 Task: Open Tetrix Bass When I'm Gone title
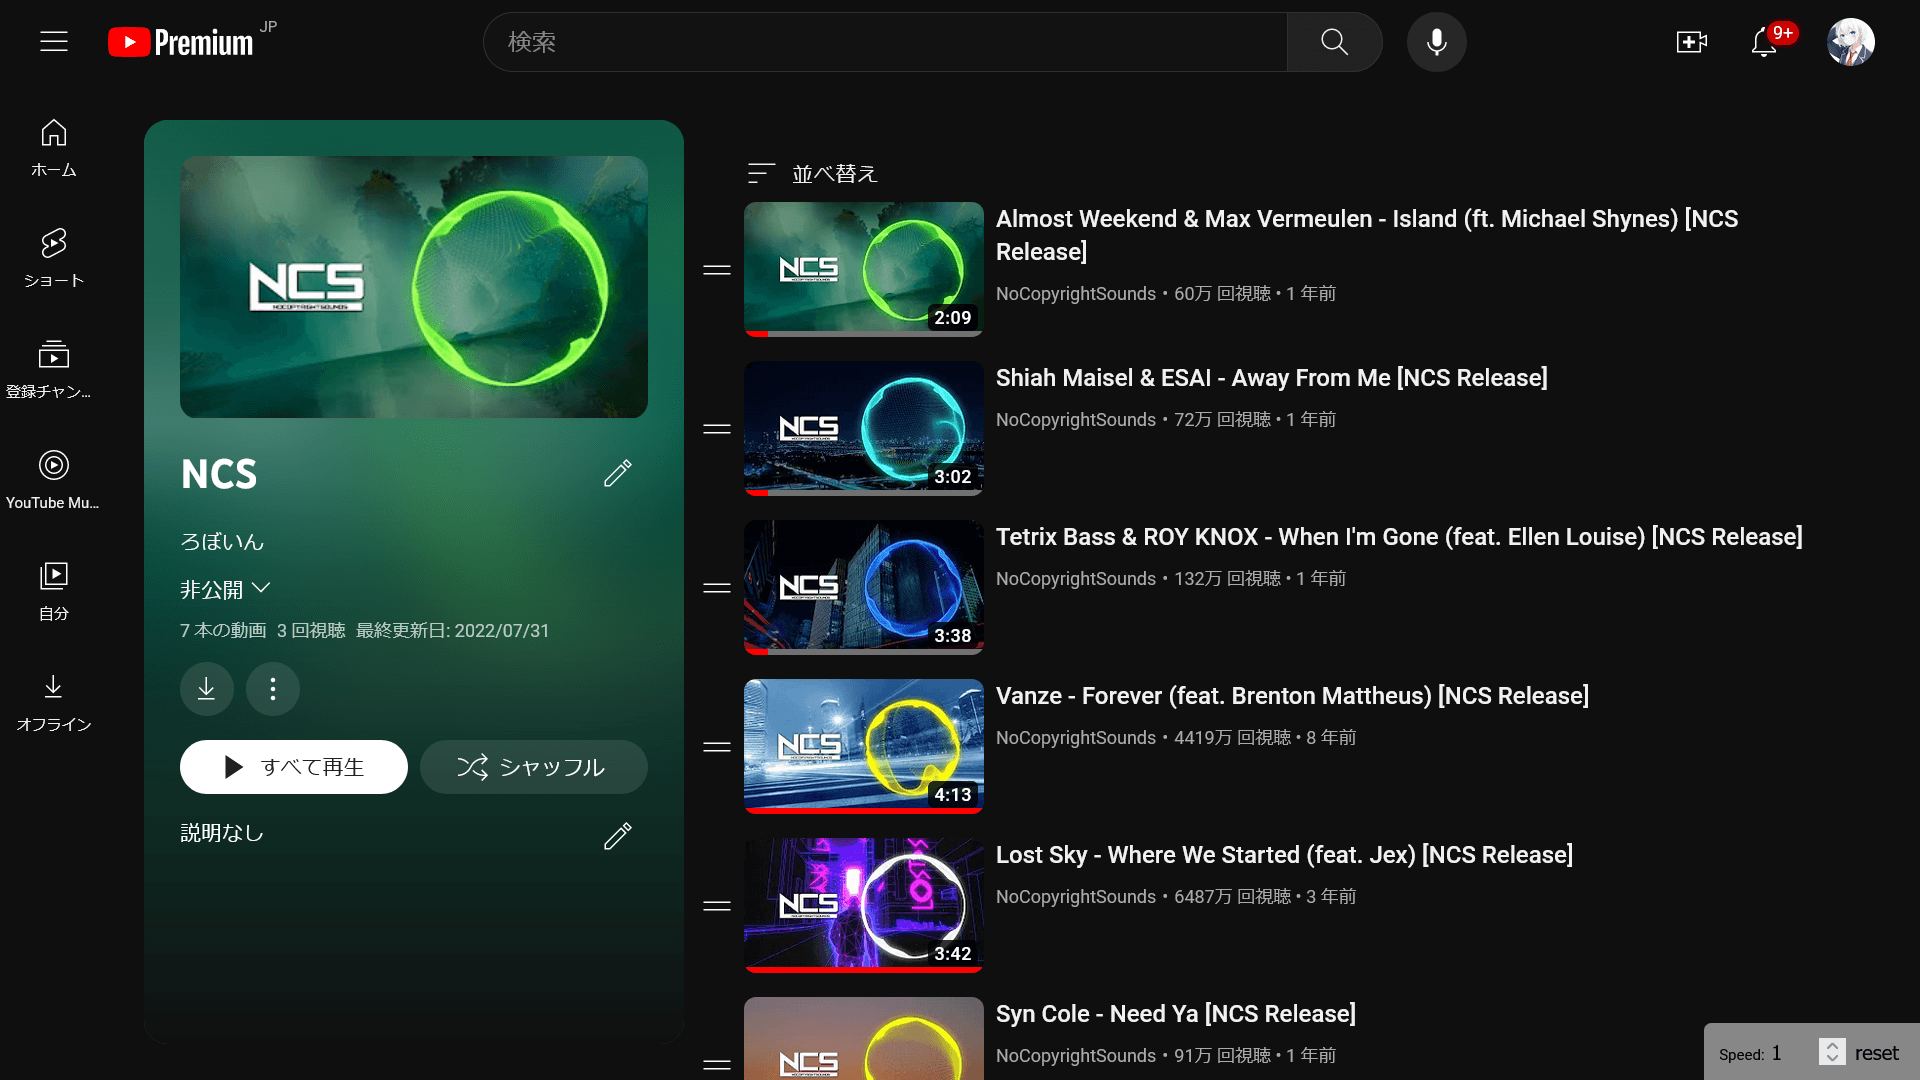[x=1399, y=537]
